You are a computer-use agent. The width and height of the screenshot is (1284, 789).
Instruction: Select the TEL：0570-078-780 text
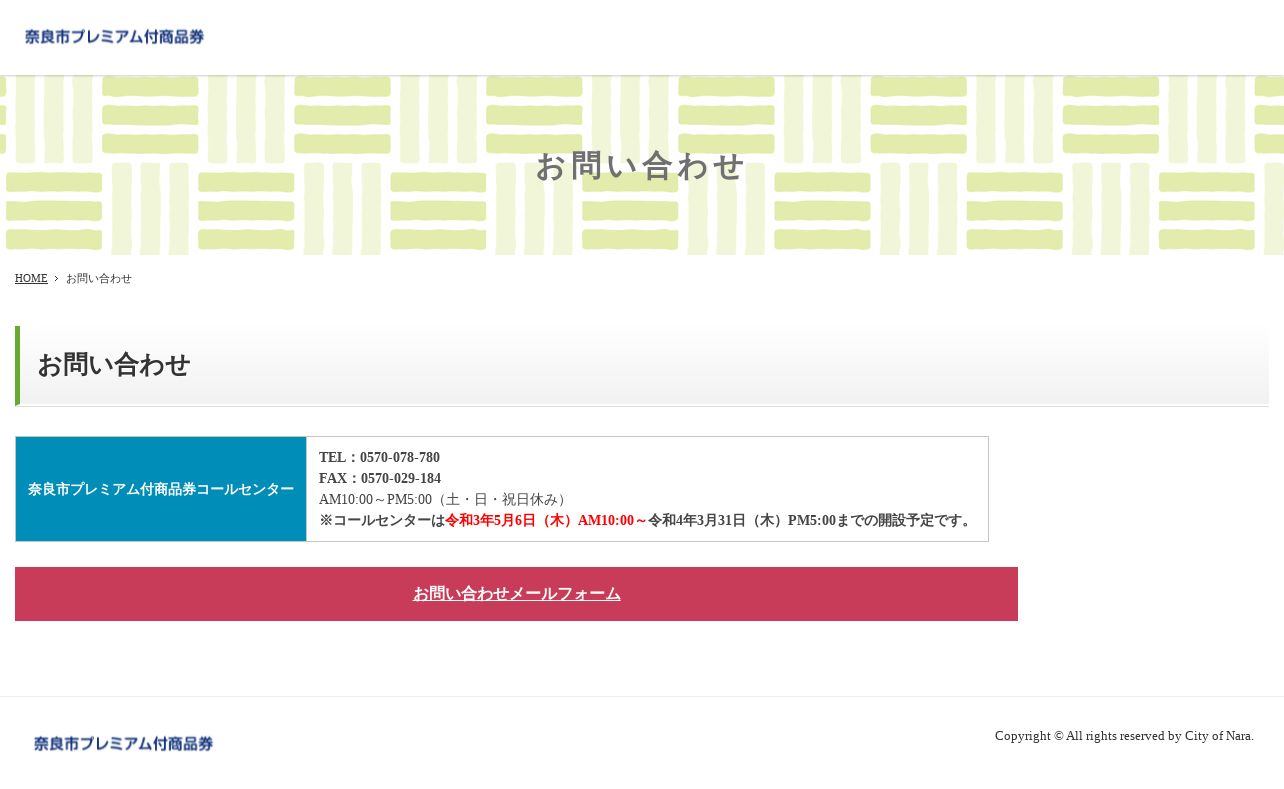pos(379,457)
